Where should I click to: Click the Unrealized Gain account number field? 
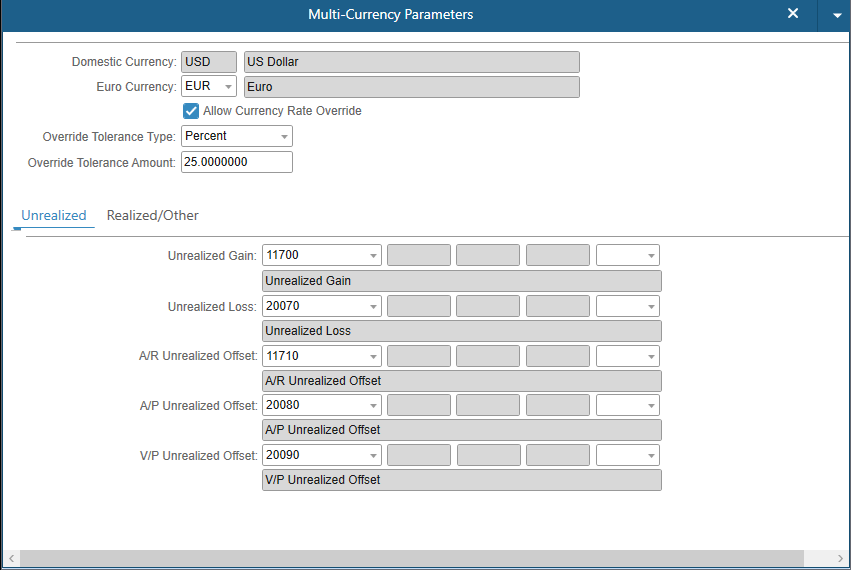coord(313,256)
